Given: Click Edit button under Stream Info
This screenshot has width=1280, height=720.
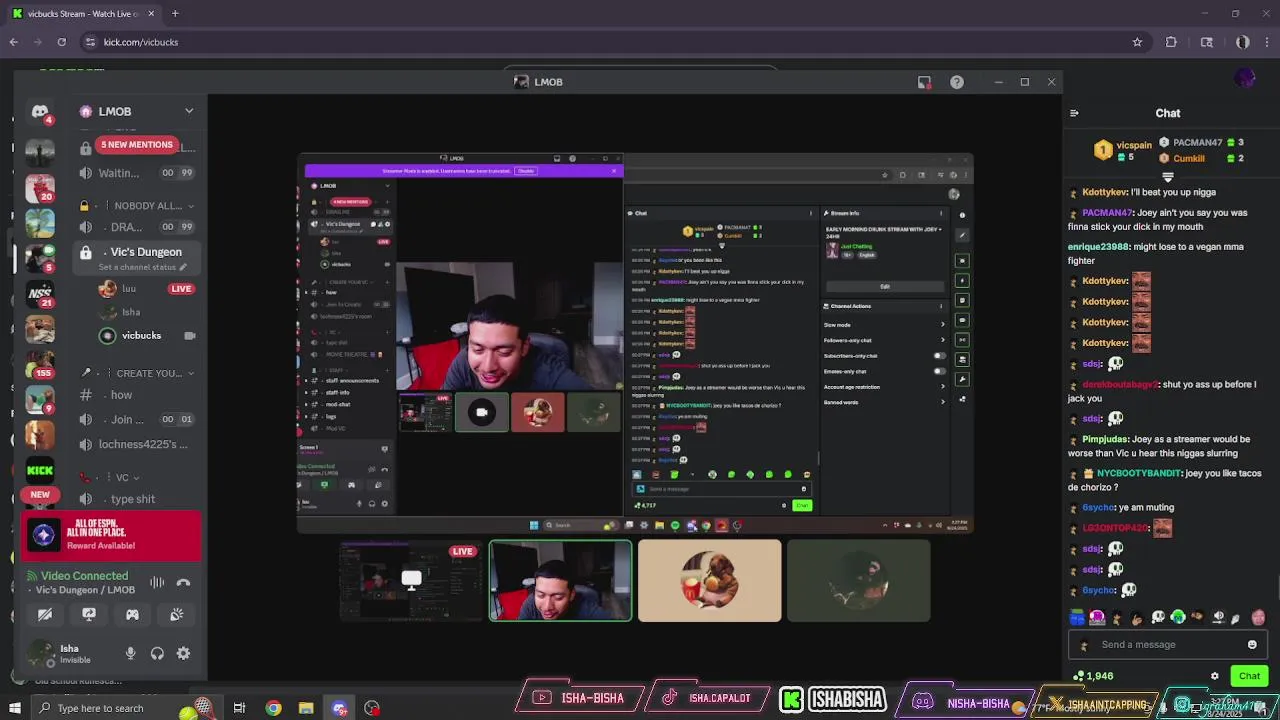Looking at the screenshot, I should [x=884, y=286].
